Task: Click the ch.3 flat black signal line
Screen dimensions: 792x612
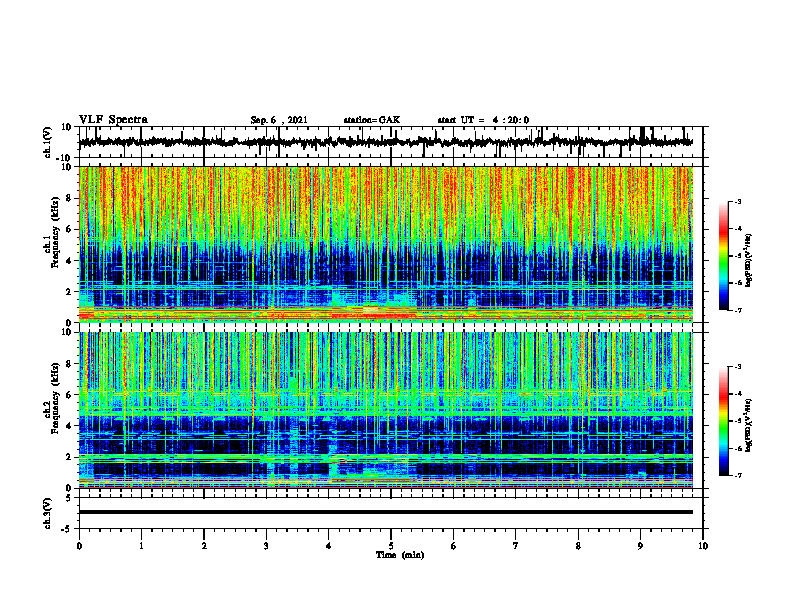Action: (x=385, y=512)
